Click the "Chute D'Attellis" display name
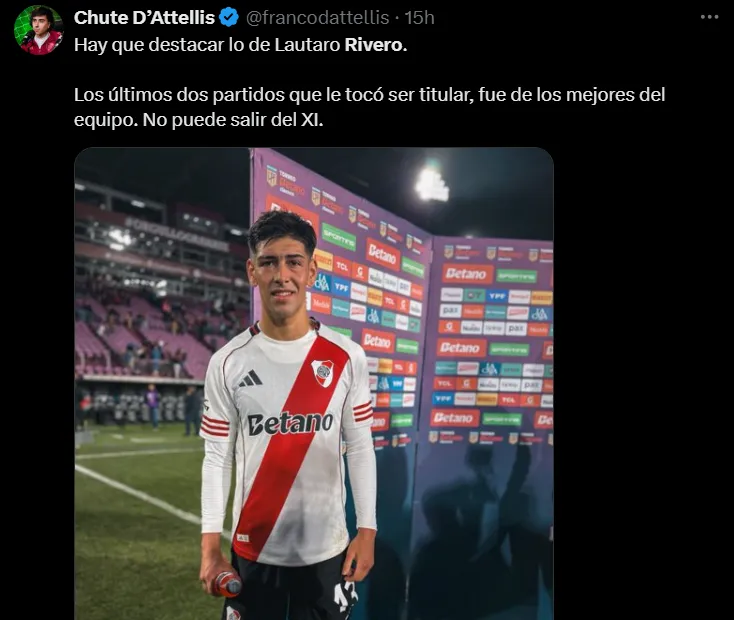Viewport: 734px width, 620px height. point(144,18)
